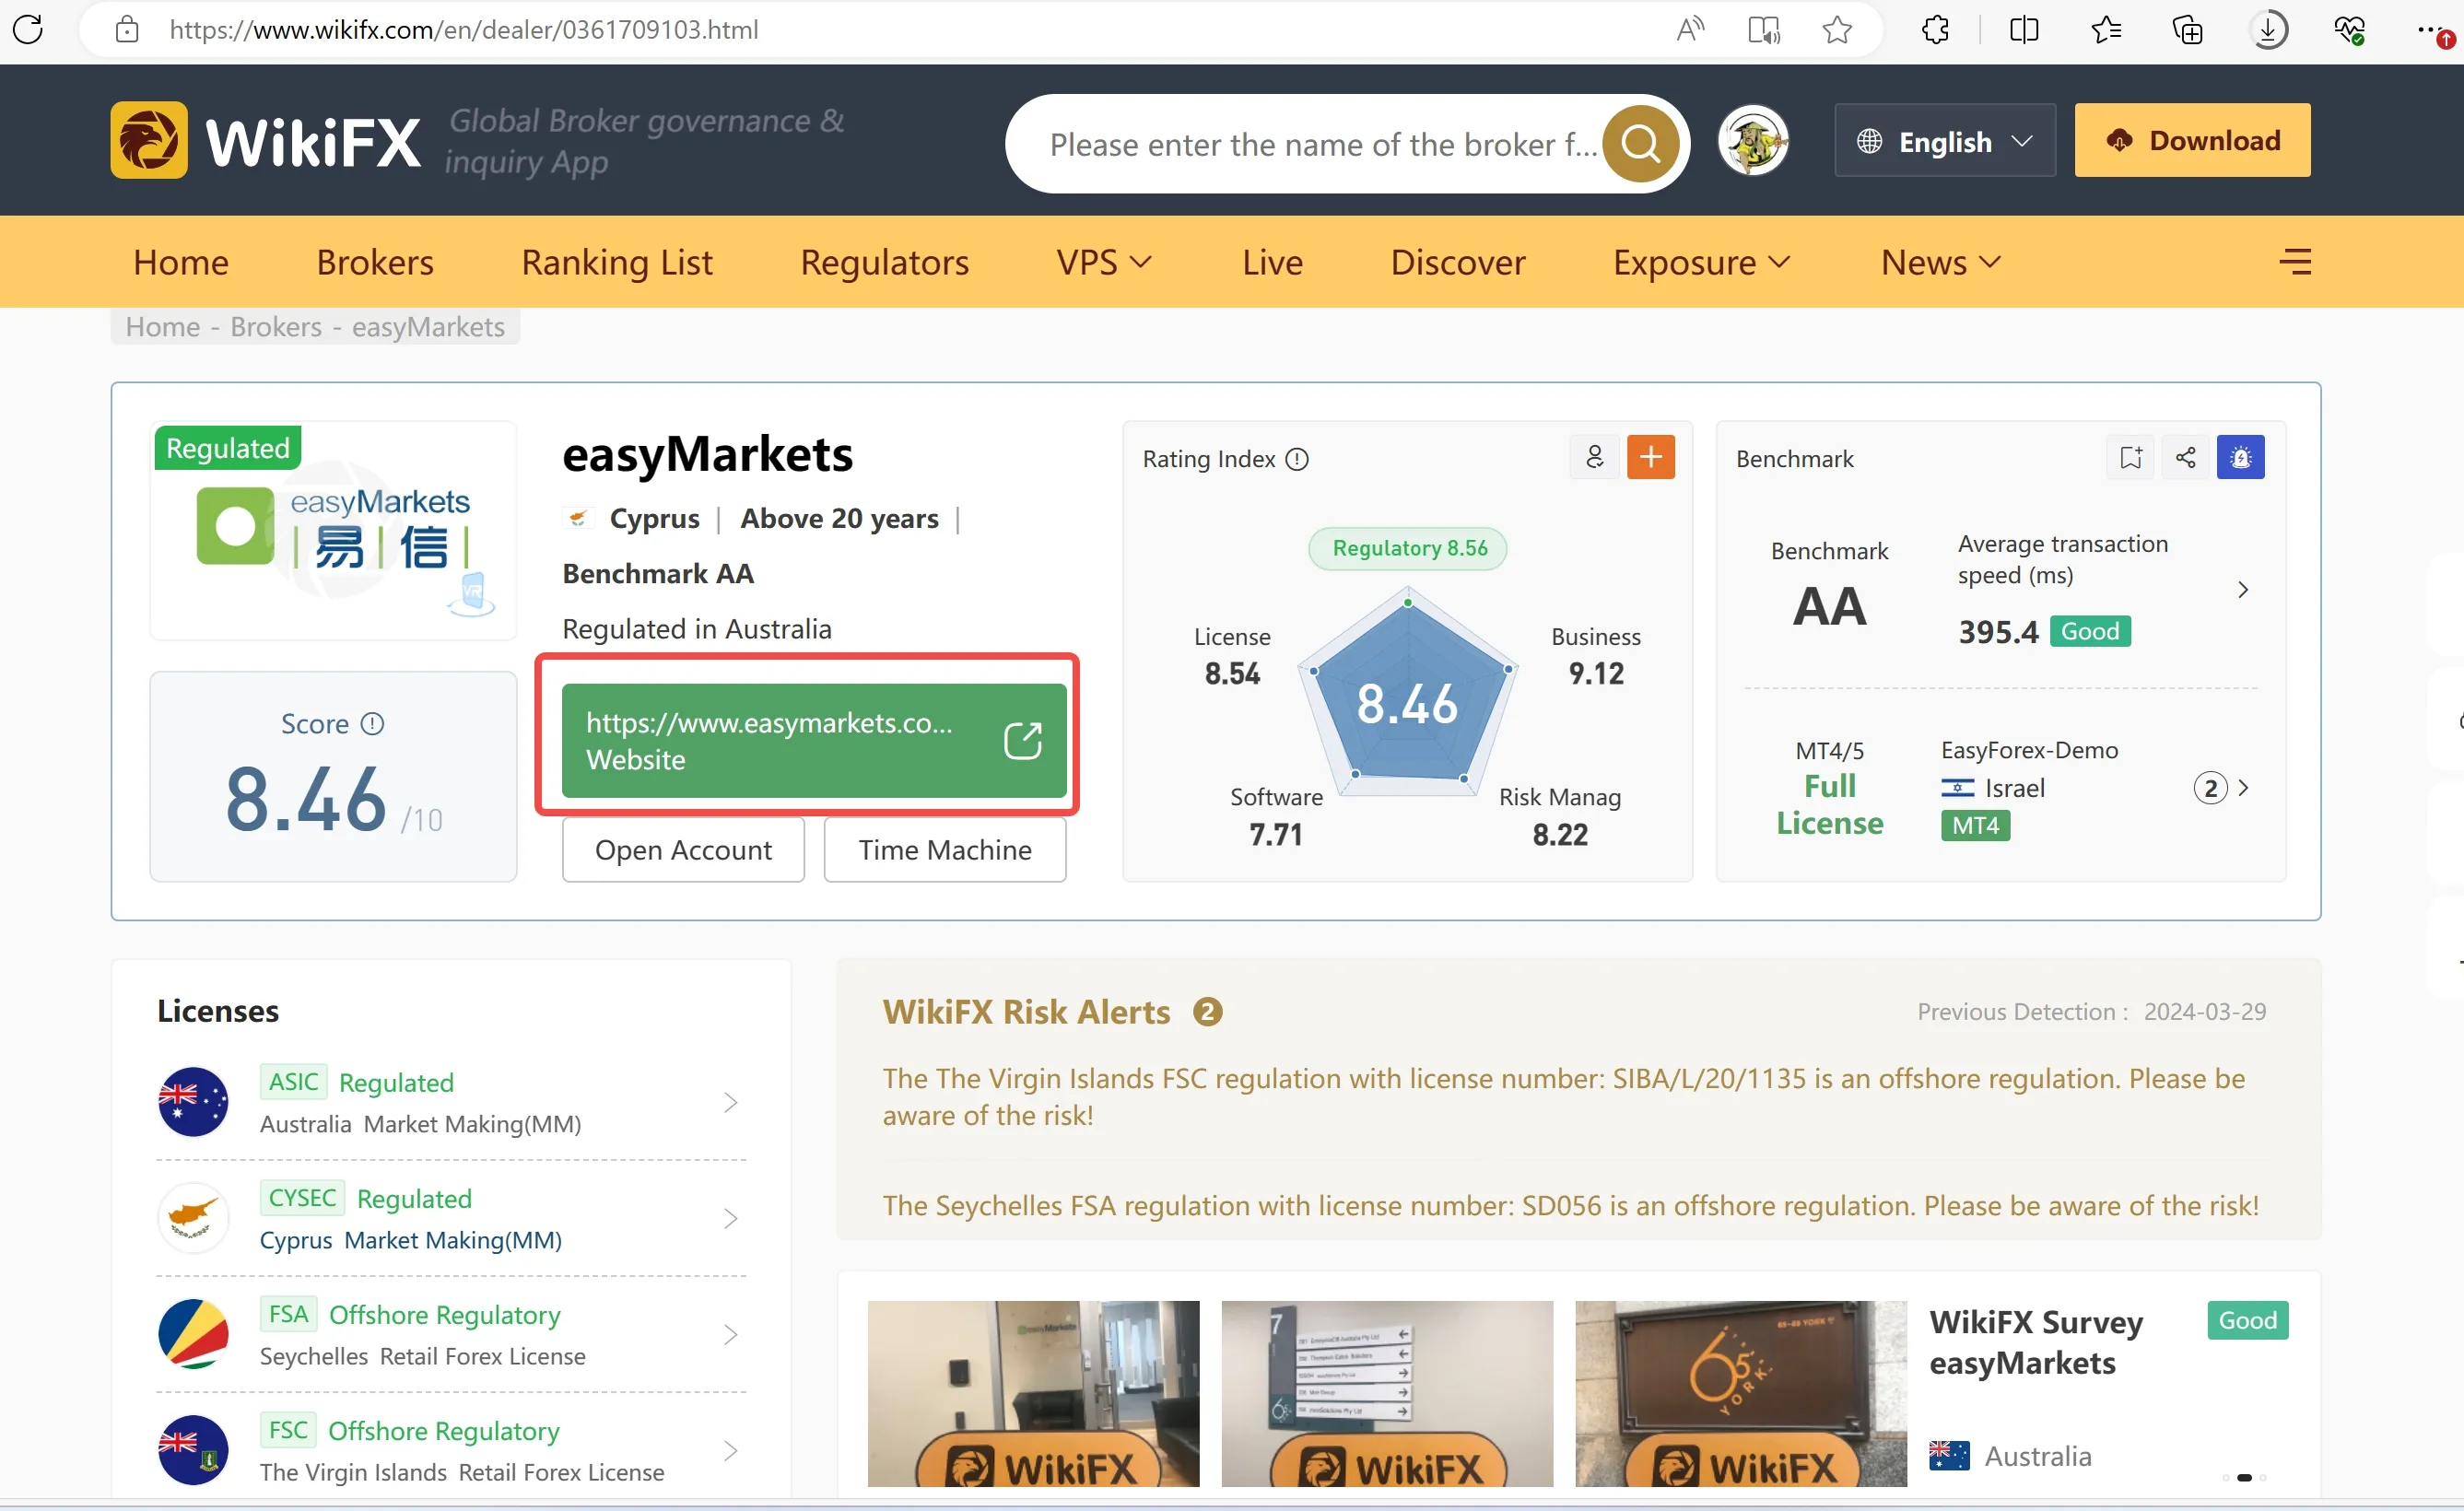Click the MT4 platform tag
The height and width of the screenshot is (1511, 2464).
pos(1975,825)
